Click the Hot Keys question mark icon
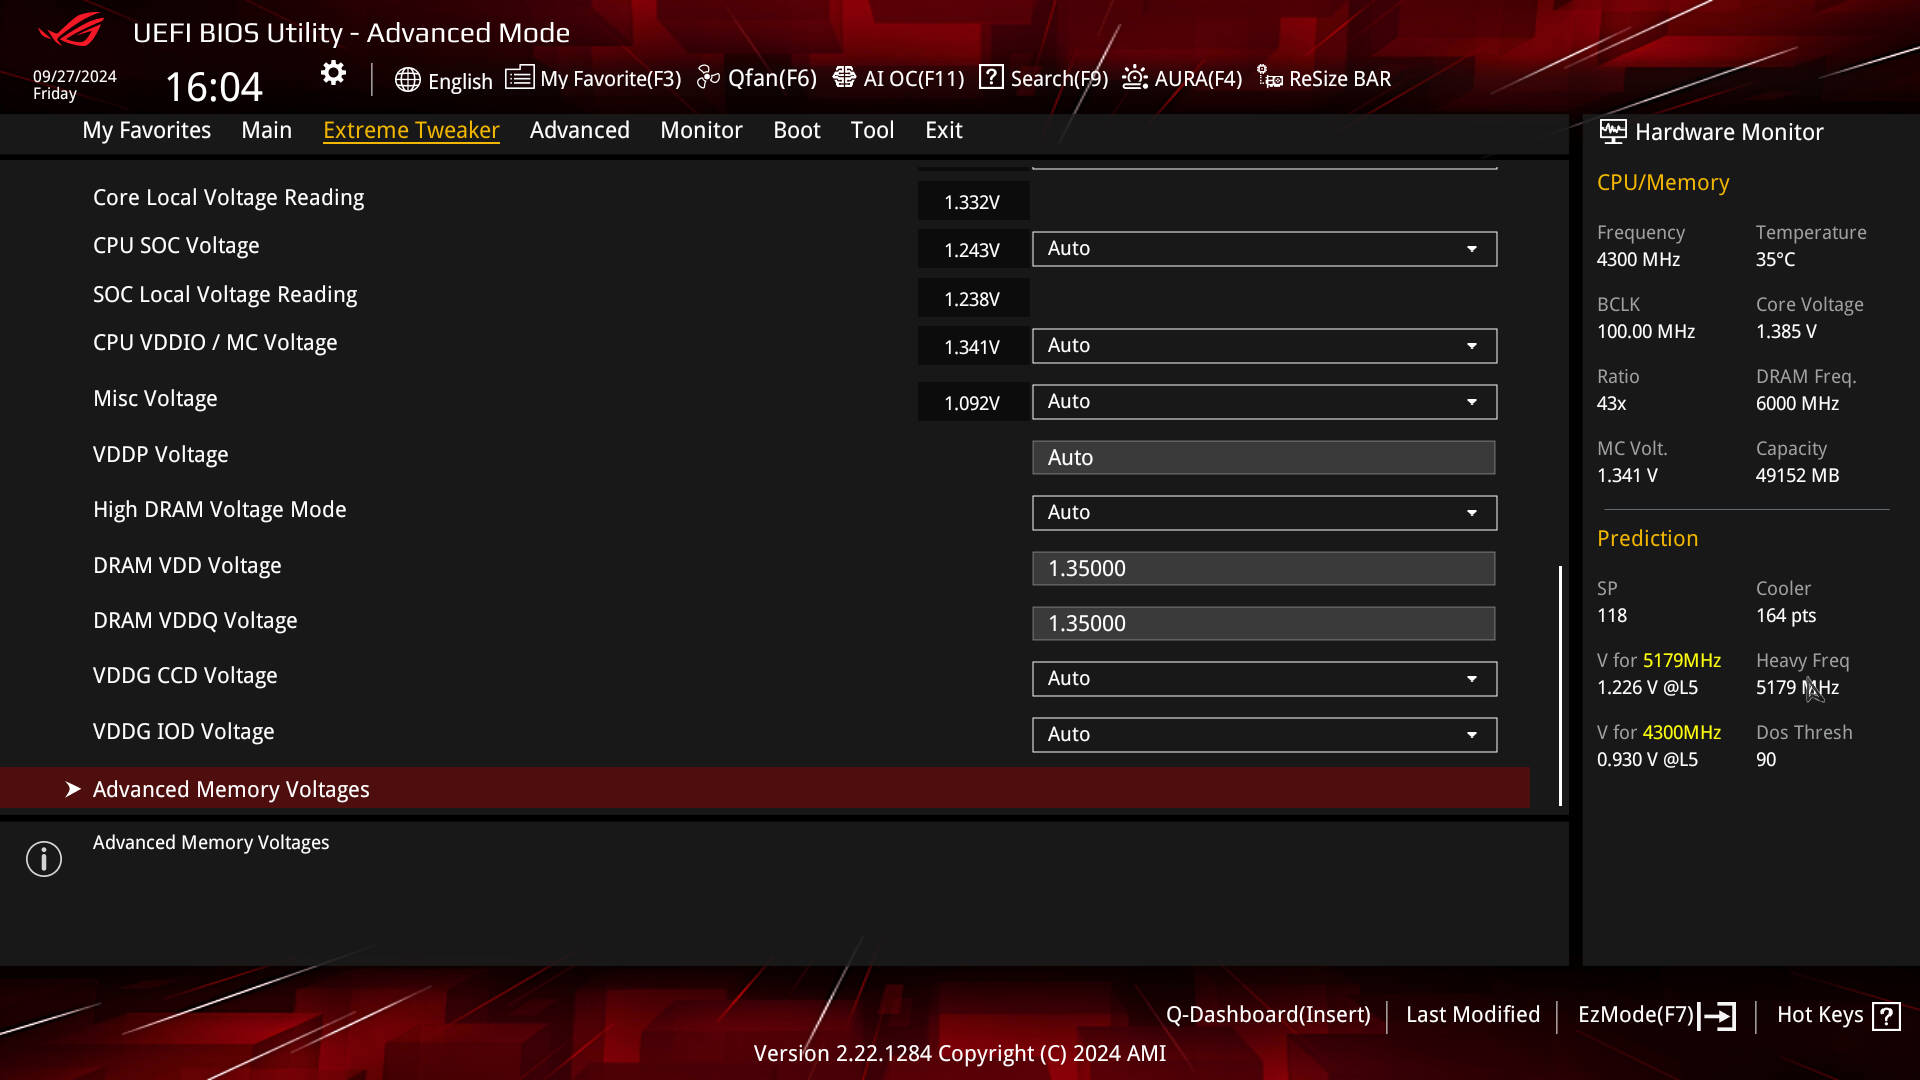Screen dimensions: 1920x1080 coord(1886,1016)
